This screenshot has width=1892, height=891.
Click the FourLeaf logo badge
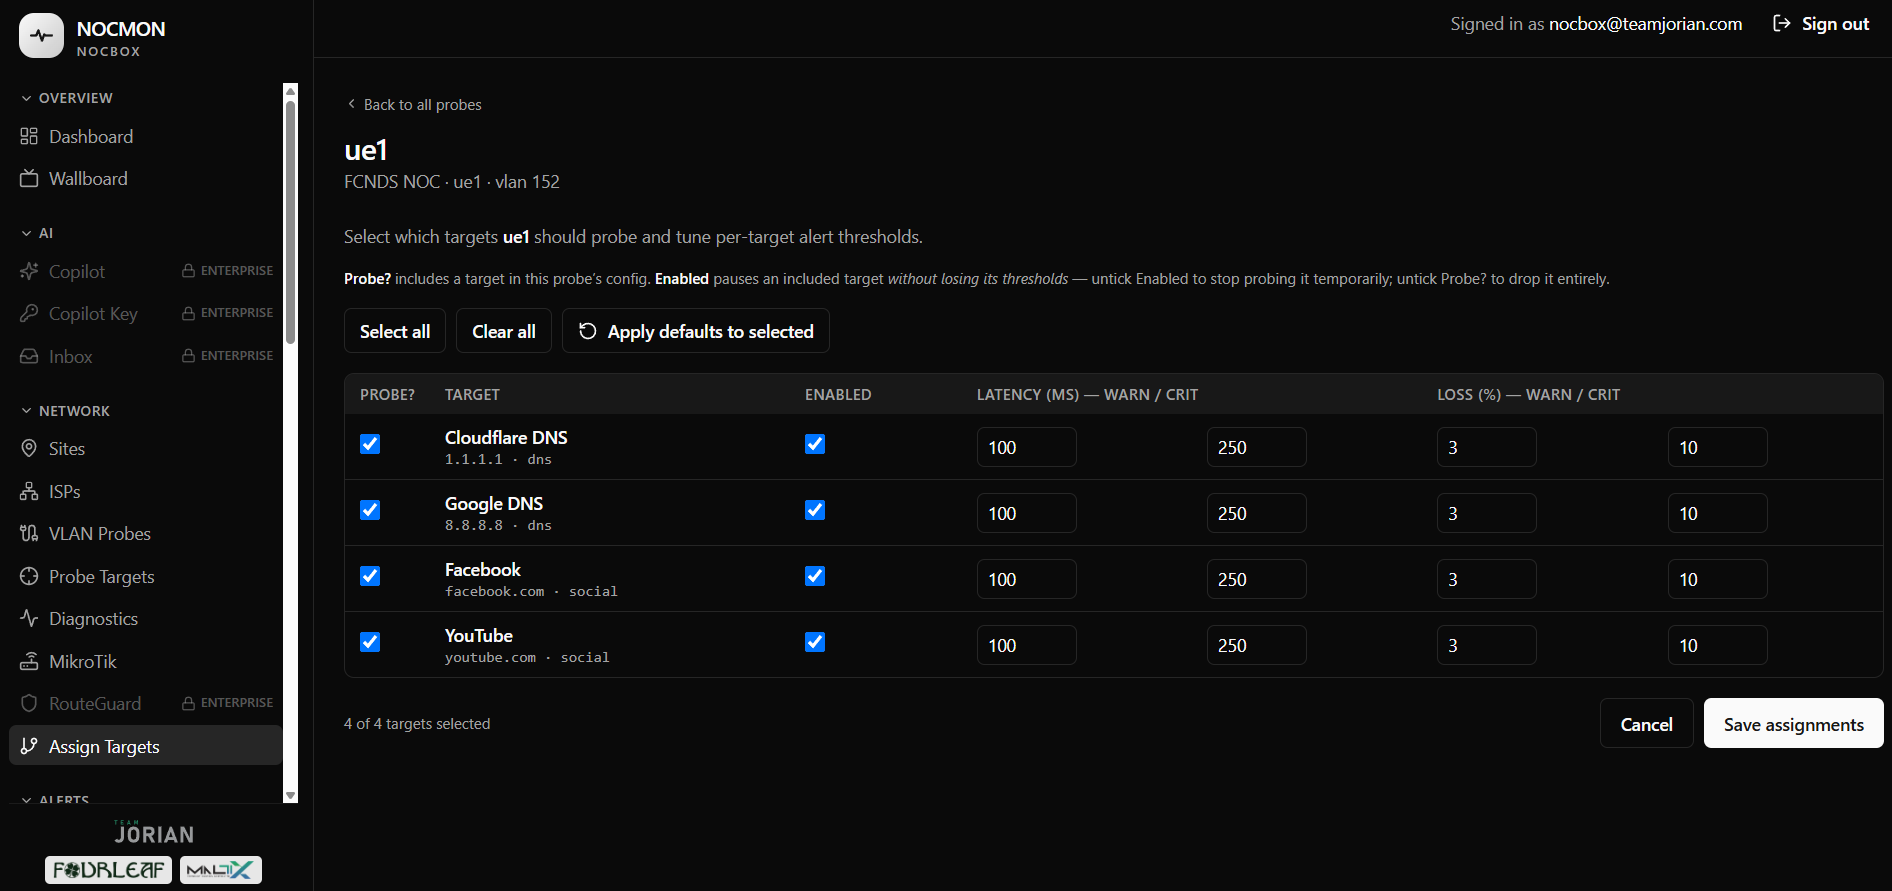pos(108,870)
